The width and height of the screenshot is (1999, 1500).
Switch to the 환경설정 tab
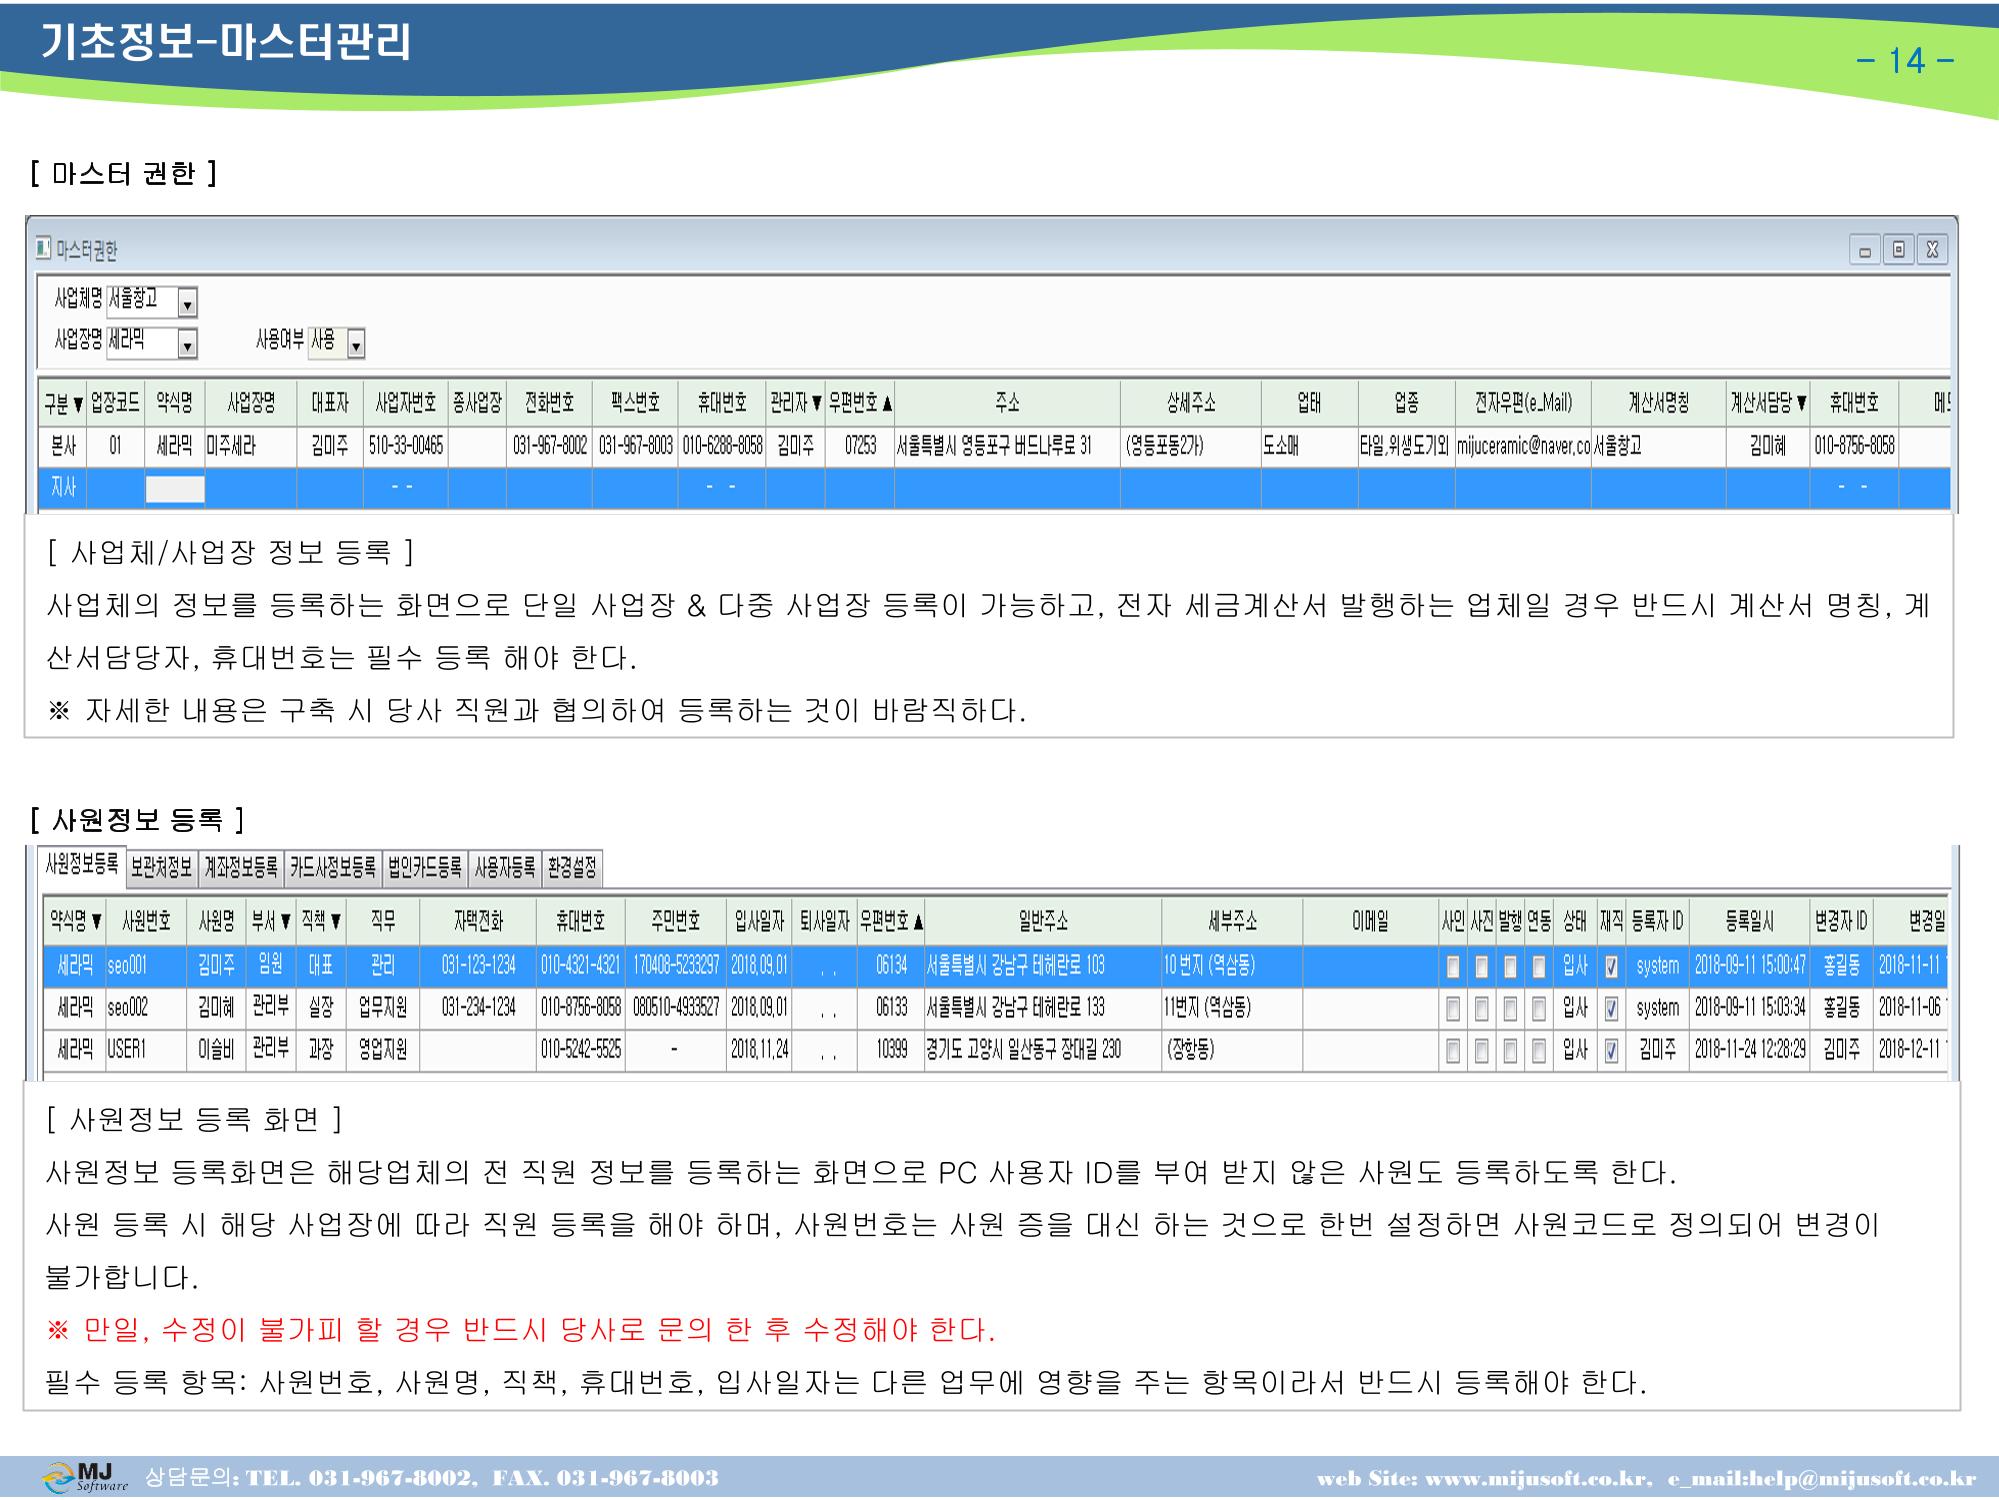(572, 868)
